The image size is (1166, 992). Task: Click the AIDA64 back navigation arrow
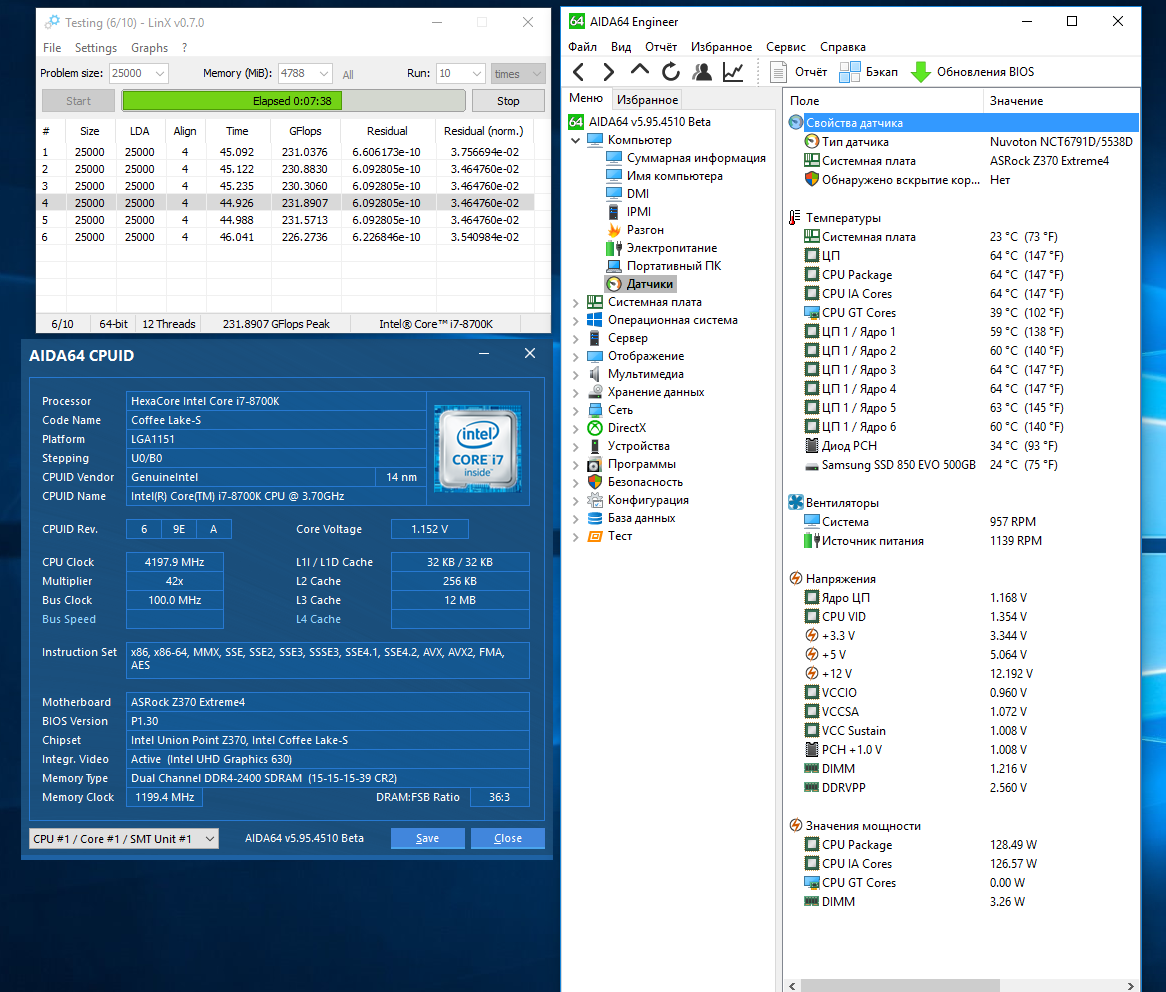579,72
